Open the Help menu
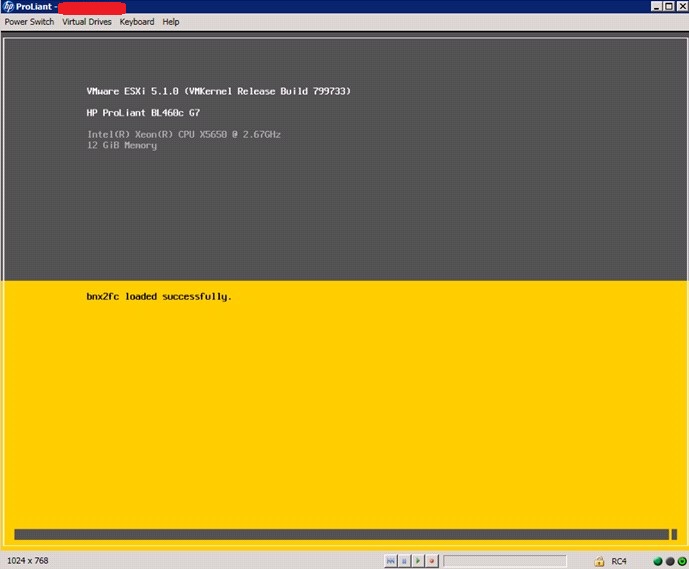Screen dimensions: 689x569 pos(170,22)
